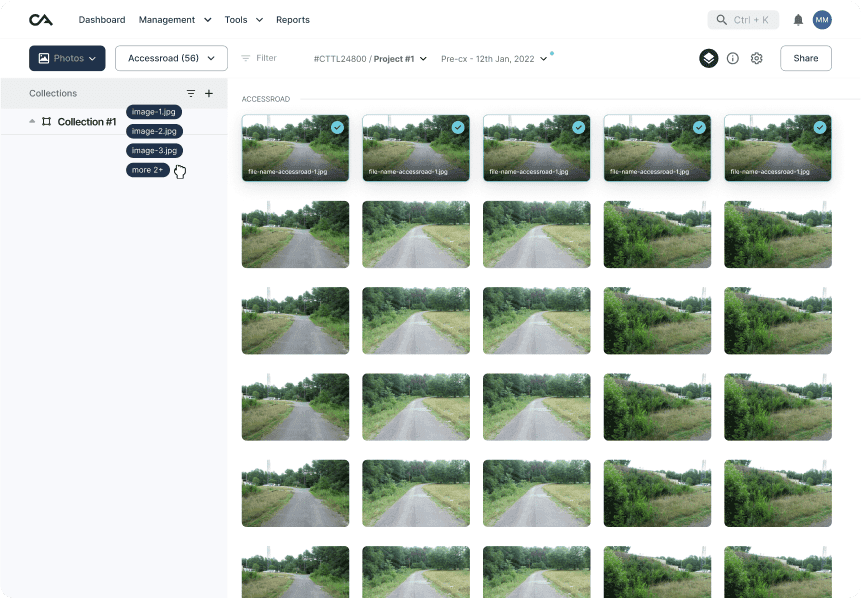
Task: Open the Management menu
Action: 175,20
